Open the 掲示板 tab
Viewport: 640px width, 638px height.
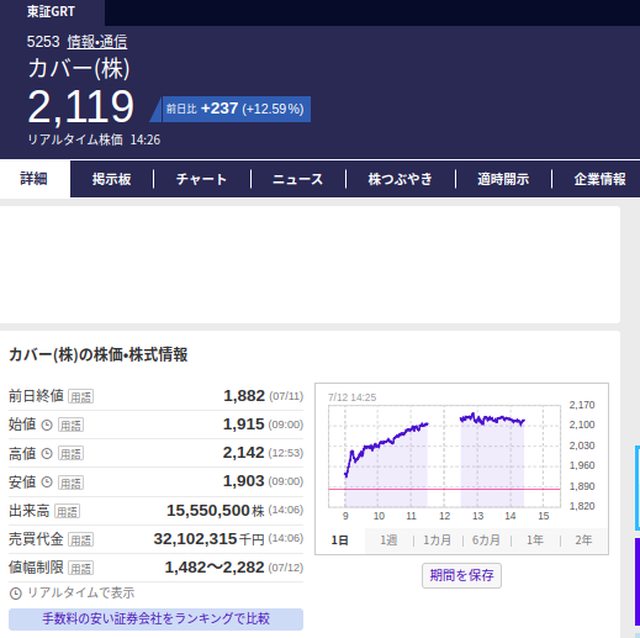point(111,179)
